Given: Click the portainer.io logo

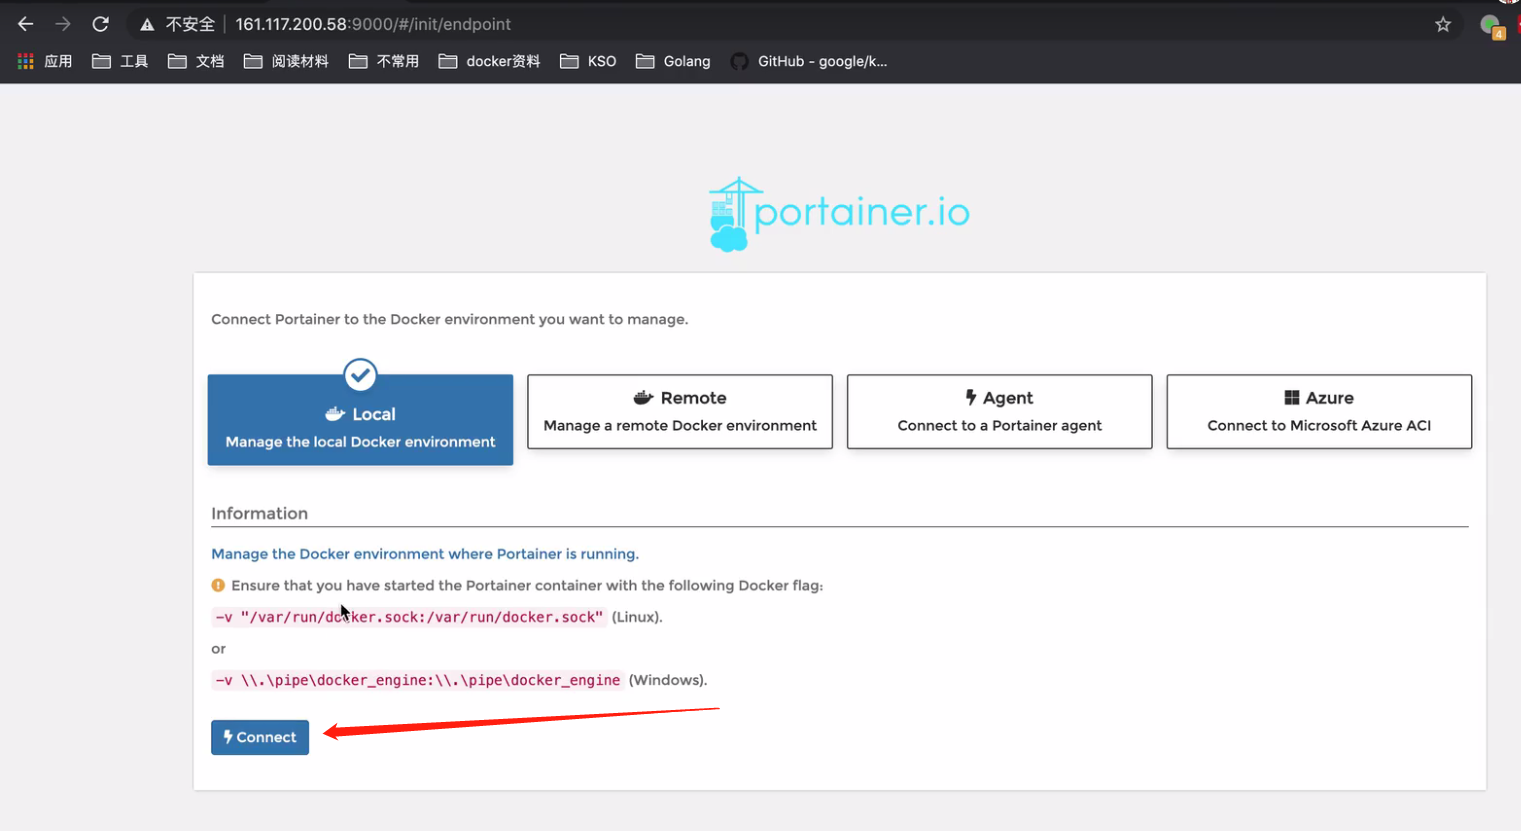Looking at the screenshot, I should click(x=839, y=214).
